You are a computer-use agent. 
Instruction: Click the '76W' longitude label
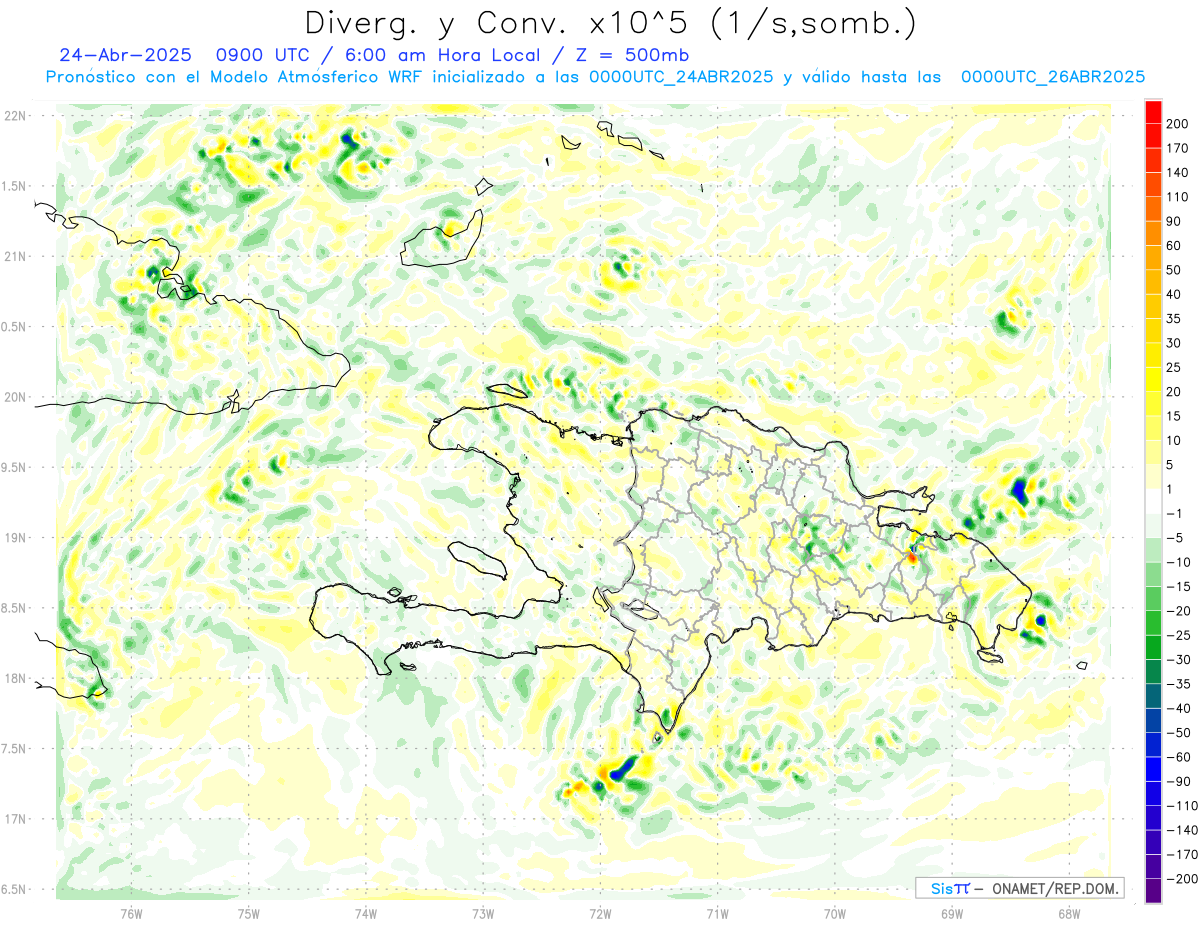(x=131, y=914)
